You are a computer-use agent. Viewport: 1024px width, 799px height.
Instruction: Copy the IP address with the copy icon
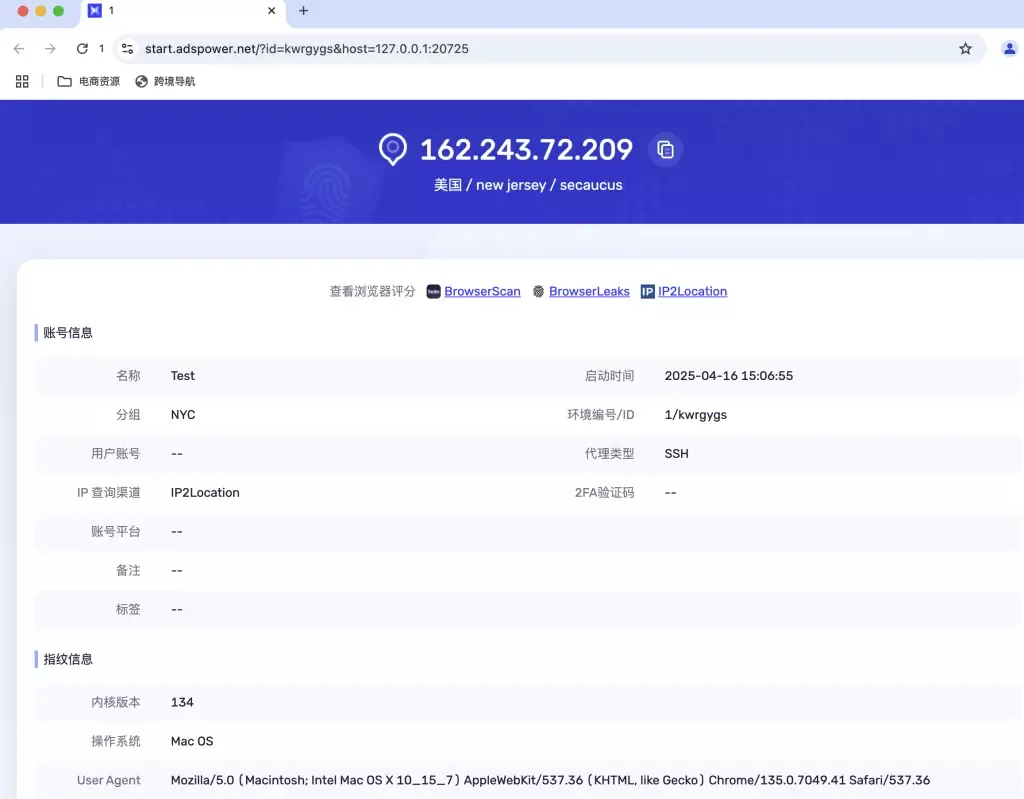[665, 150]
